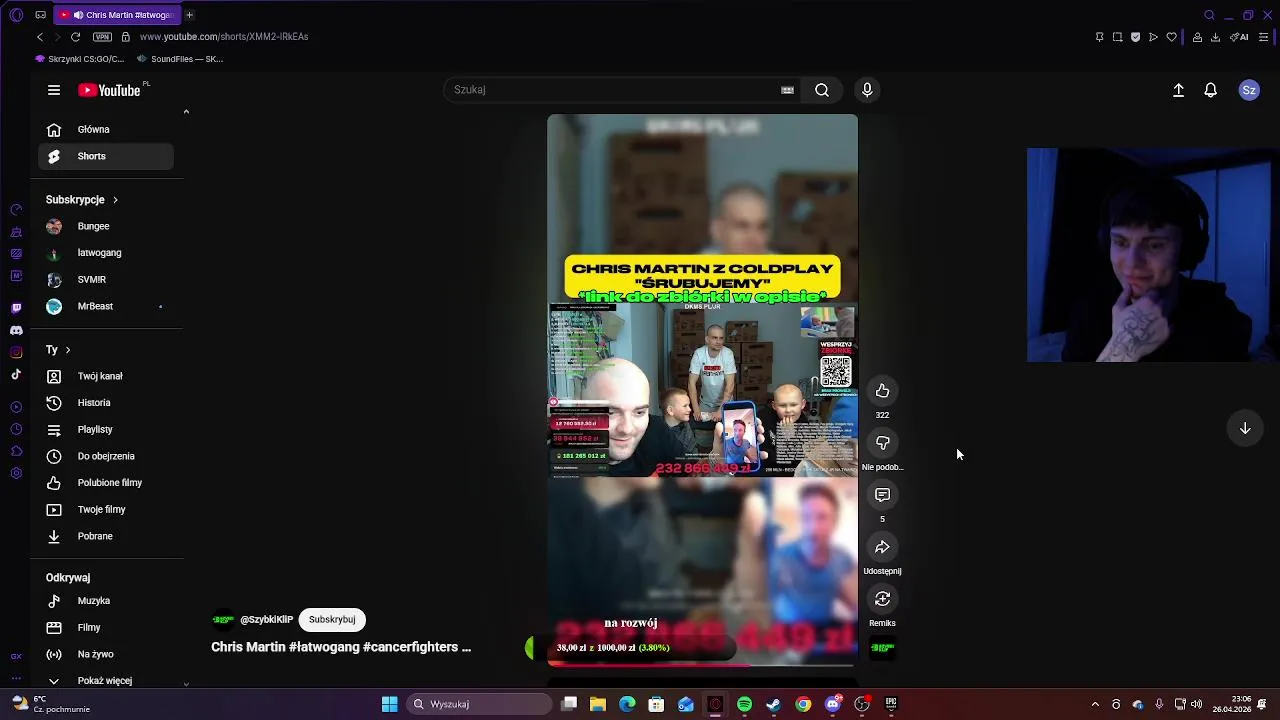
Task: Open the @SzybkiKliP channel
Action: pos(266,620)
